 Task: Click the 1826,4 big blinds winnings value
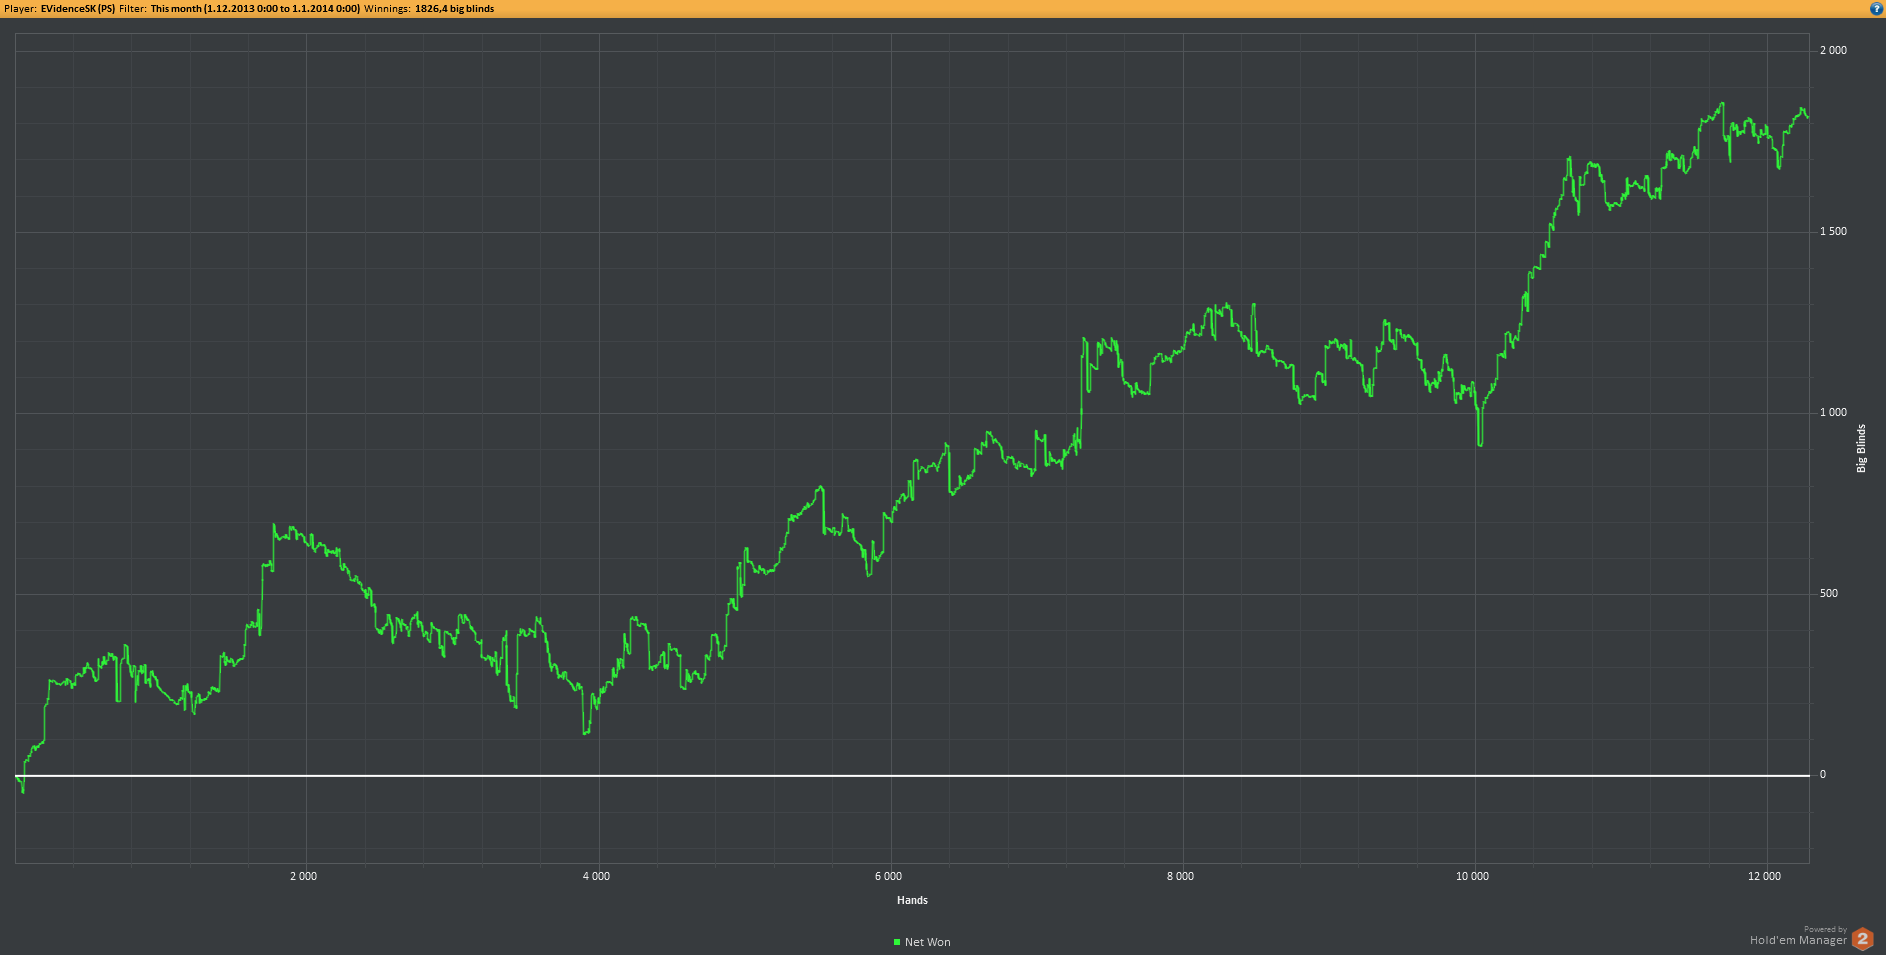454,9
